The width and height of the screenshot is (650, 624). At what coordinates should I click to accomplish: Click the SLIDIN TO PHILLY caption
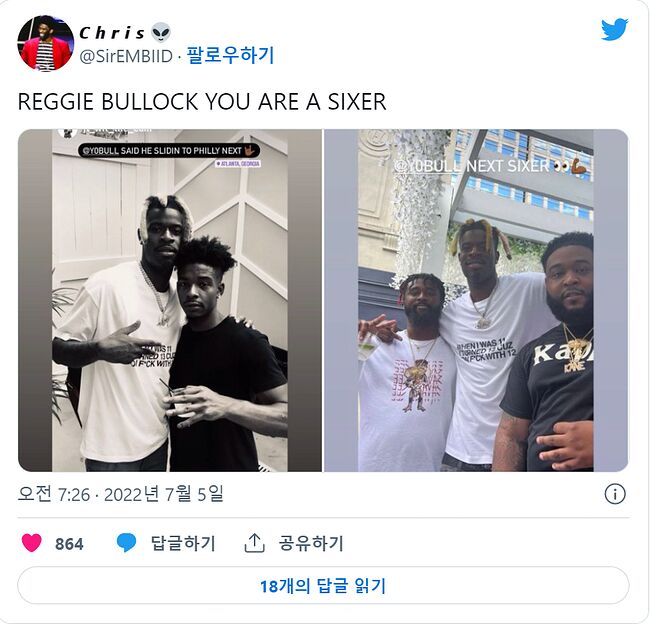(x=169, y=151)
